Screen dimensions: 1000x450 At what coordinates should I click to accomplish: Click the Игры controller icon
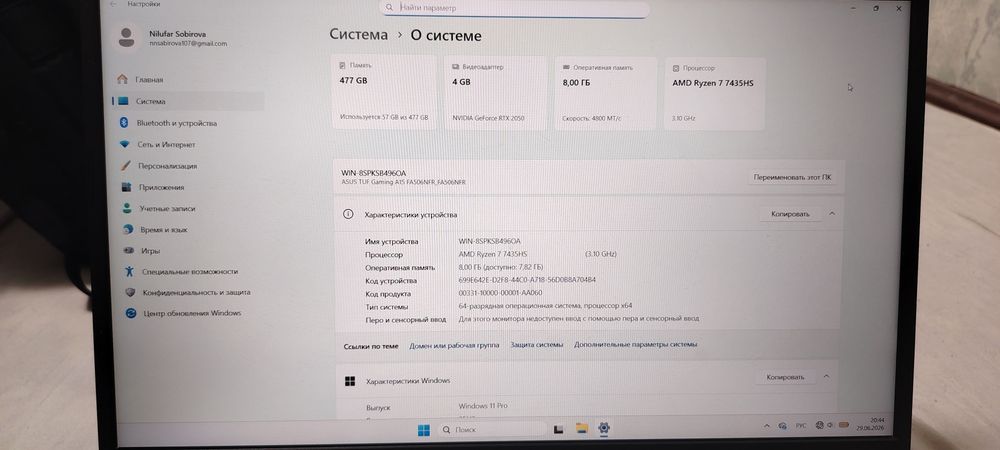[129, 251]
